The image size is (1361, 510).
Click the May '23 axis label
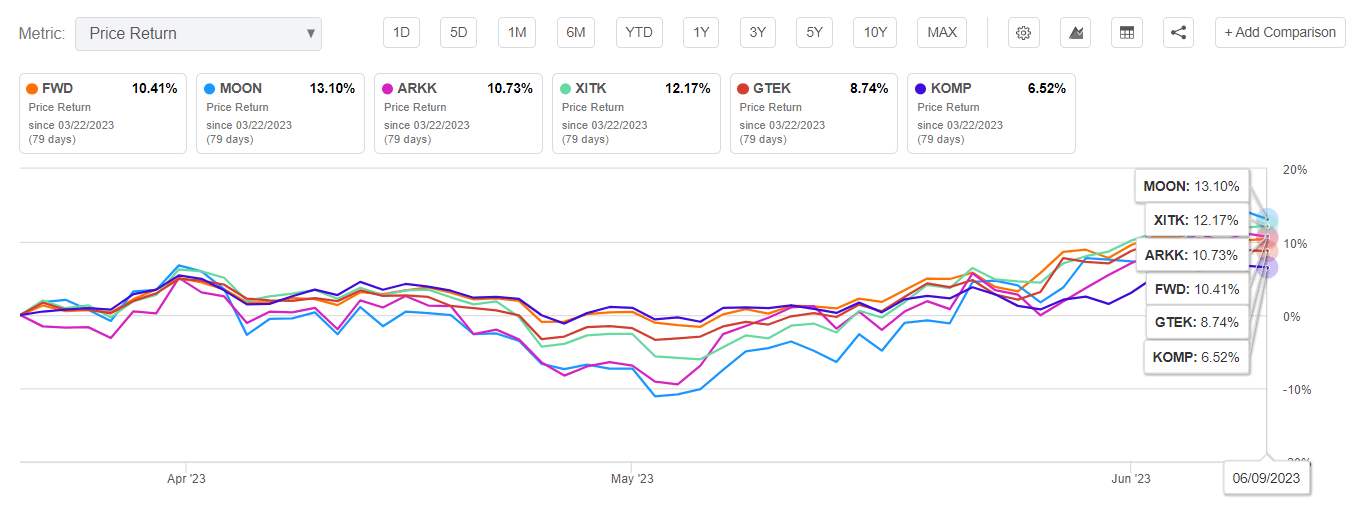tap(632, 479)
